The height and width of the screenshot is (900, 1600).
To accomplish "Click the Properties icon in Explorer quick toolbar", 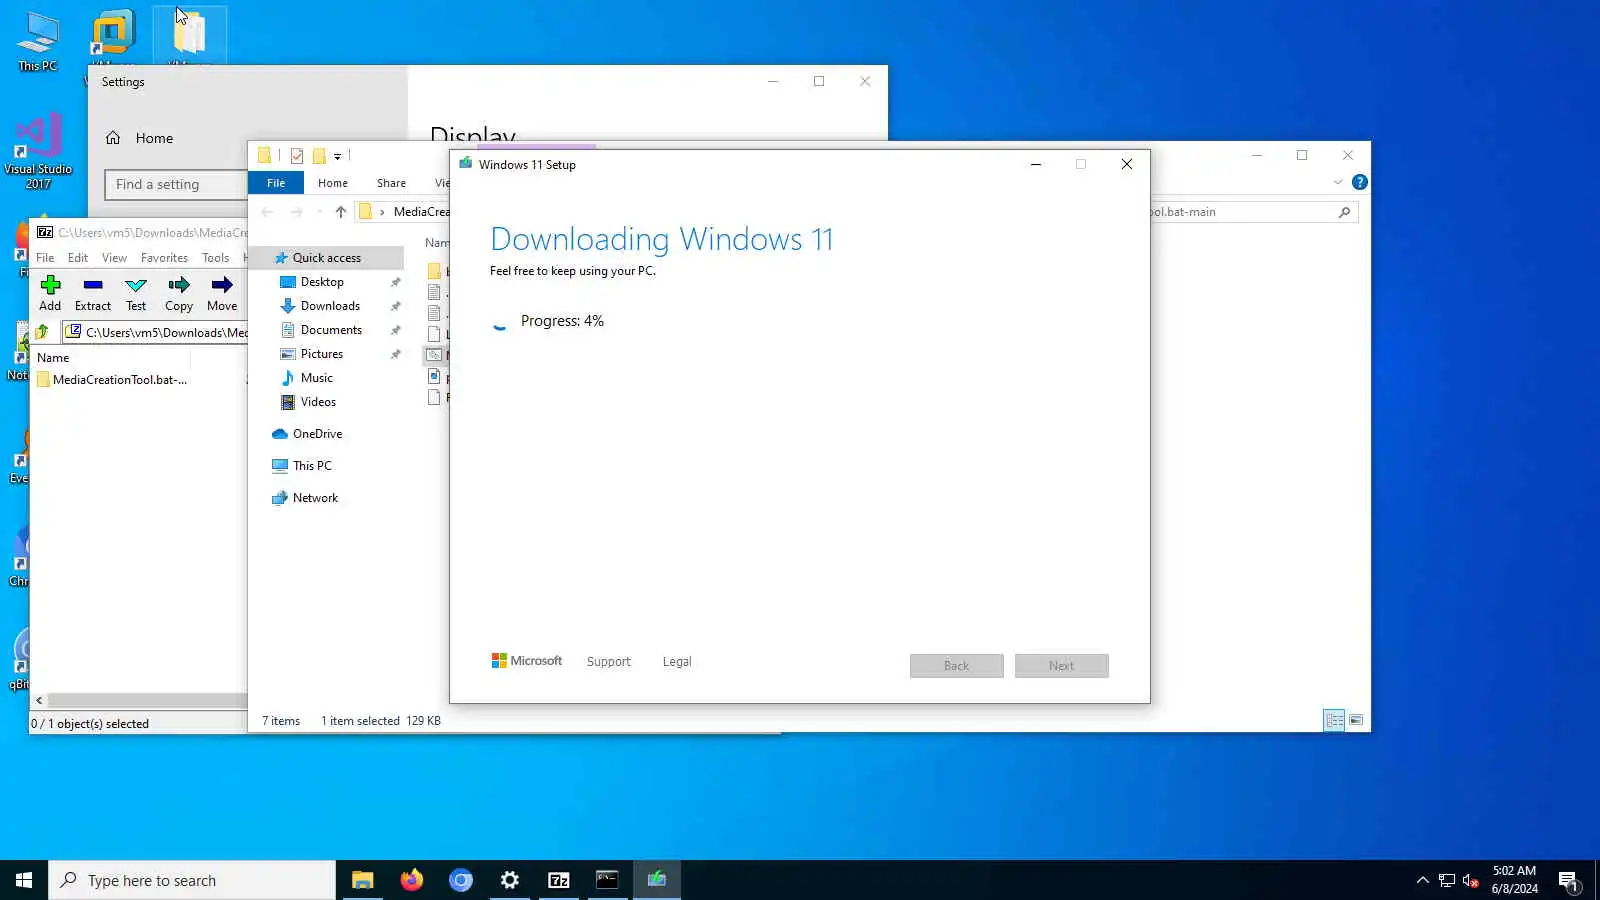I will 297,156.
